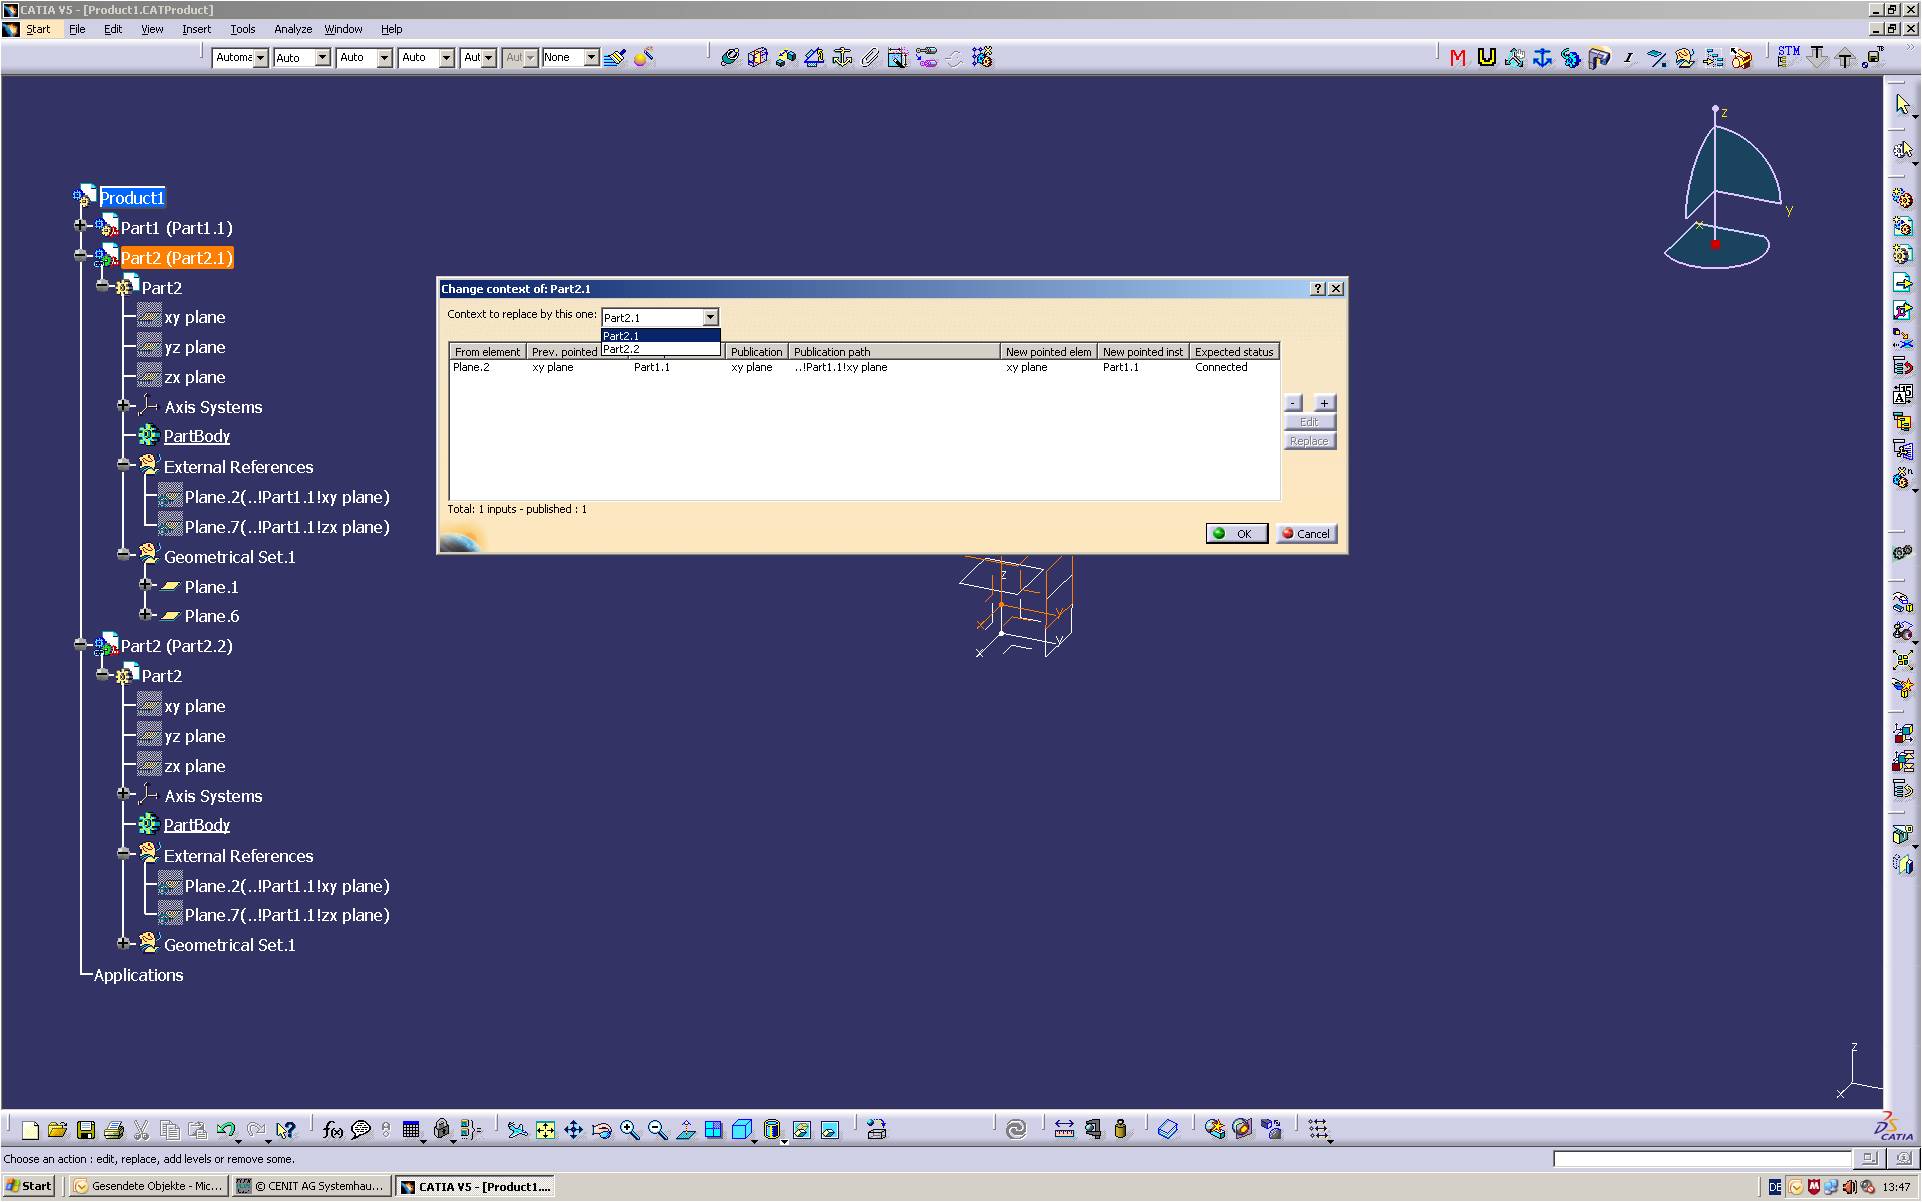Select the Plane.2 row in dialog table
Viewport: 1922px width, 1202px height.
pyautogui.click(x=864, y=367)
